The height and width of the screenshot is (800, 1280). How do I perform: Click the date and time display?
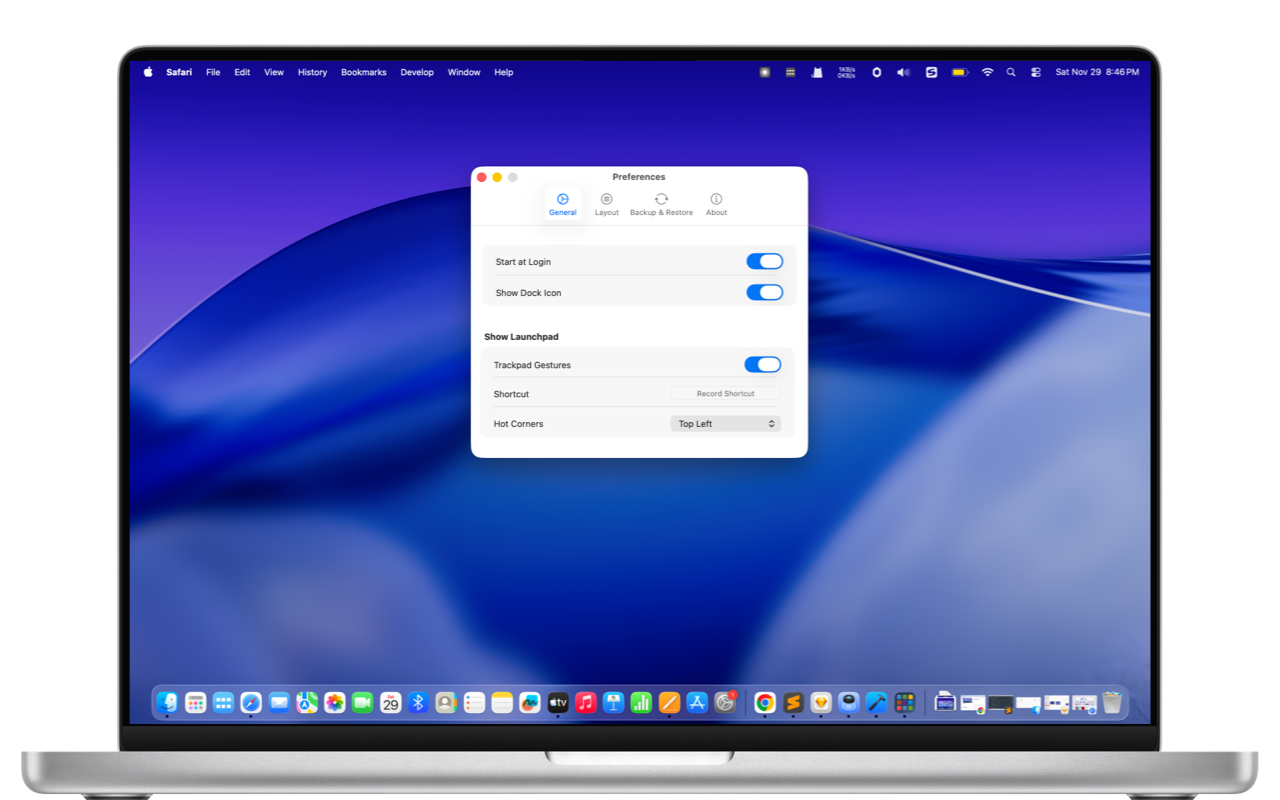(1097, 72)
